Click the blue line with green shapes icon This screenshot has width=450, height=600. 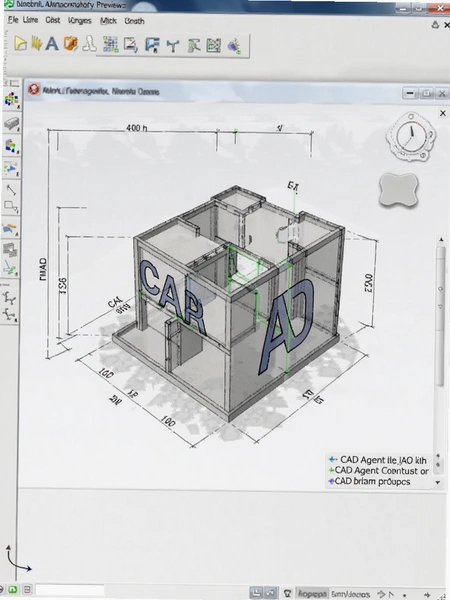point(10,268)
